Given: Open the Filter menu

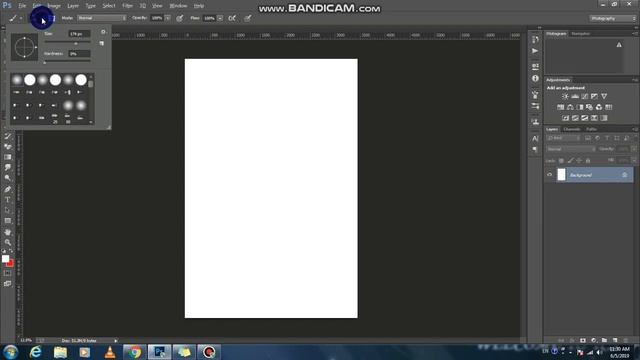Looking at the screenshot, I should tap(127, 6).
